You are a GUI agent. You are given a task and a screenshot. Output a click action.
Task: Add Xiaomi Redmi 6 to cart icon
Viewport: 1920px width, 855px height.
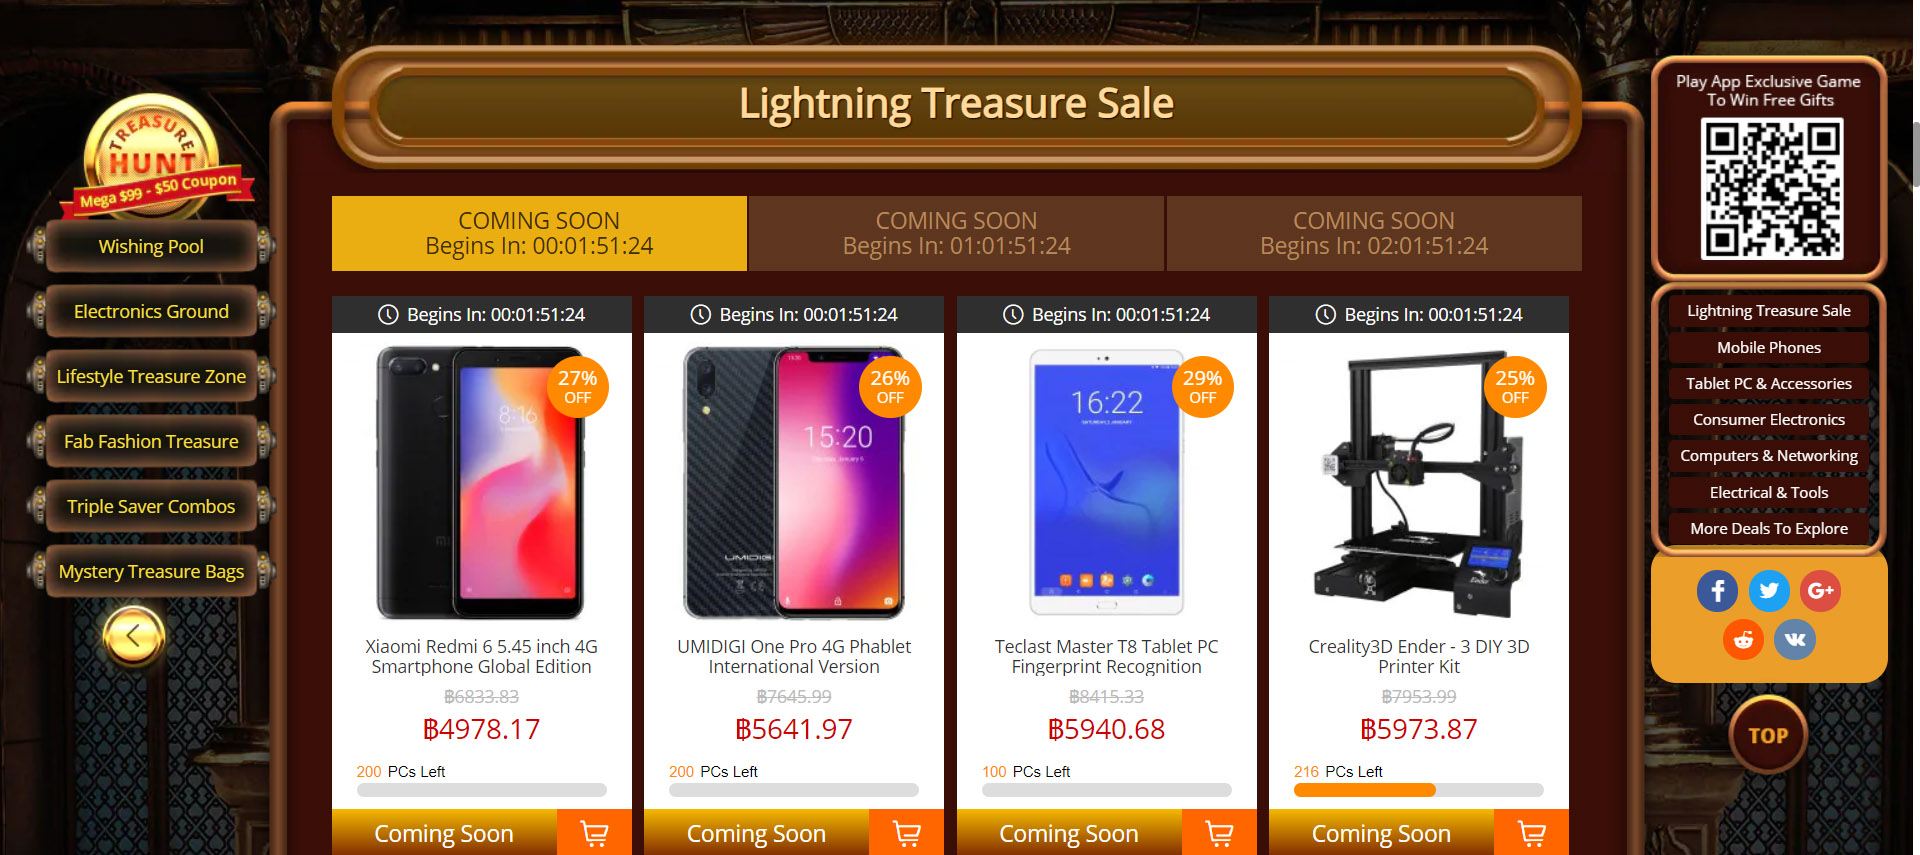(594, 833)
